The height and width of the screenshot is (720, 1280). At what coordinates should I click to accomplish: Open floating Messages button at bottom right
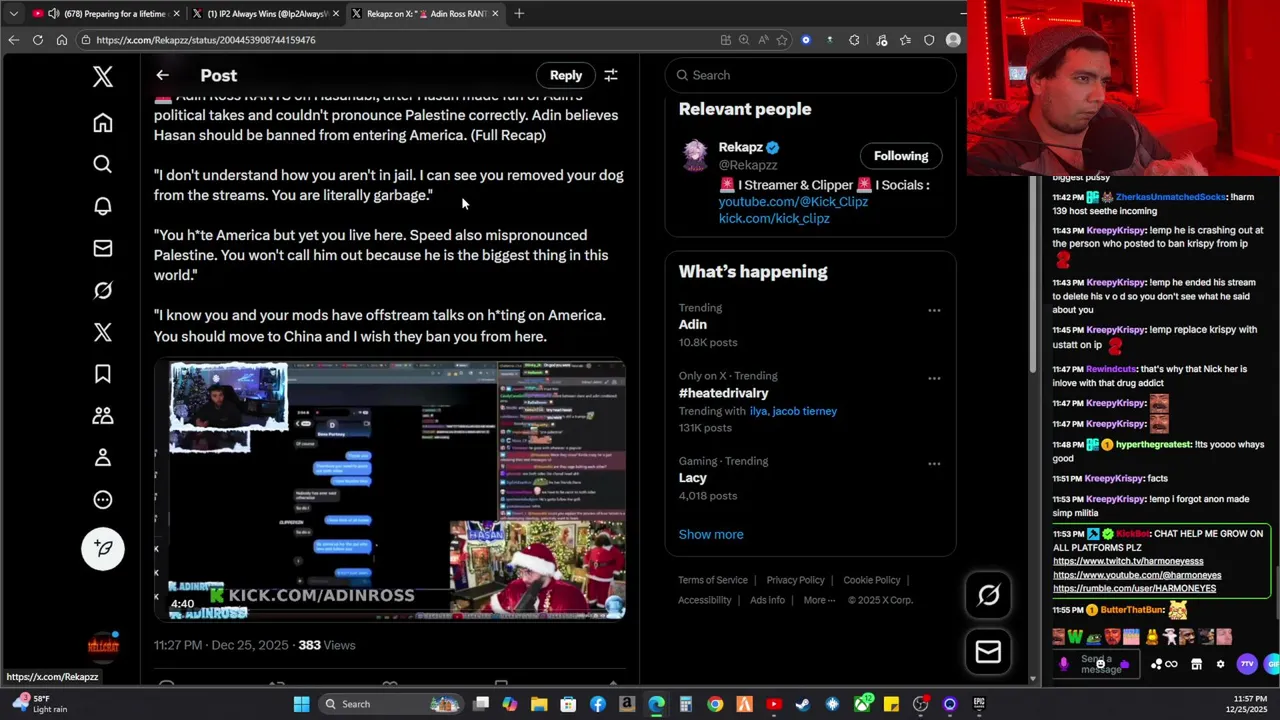coord(988,652)
